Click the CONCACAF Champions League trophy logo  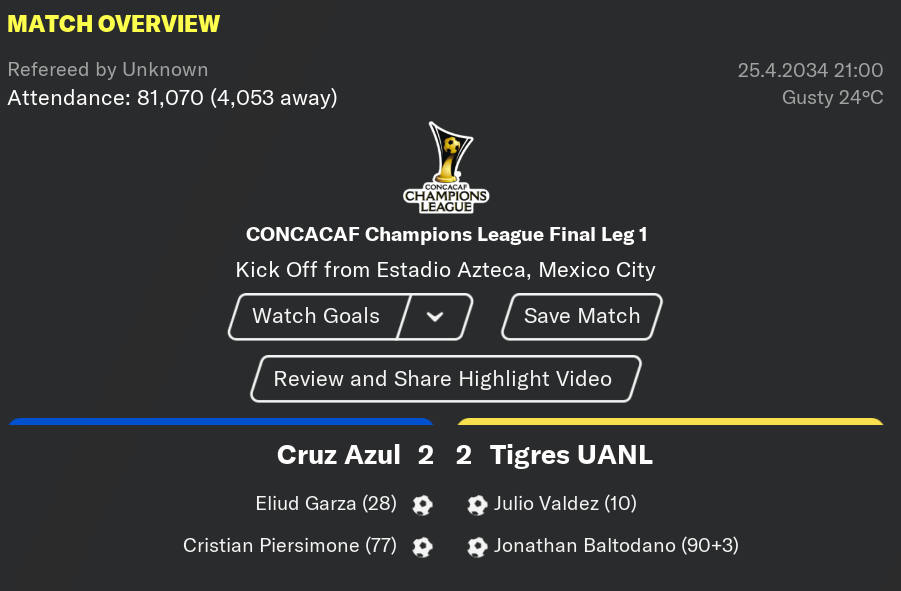pyautogui.click(x=446, y=168)
